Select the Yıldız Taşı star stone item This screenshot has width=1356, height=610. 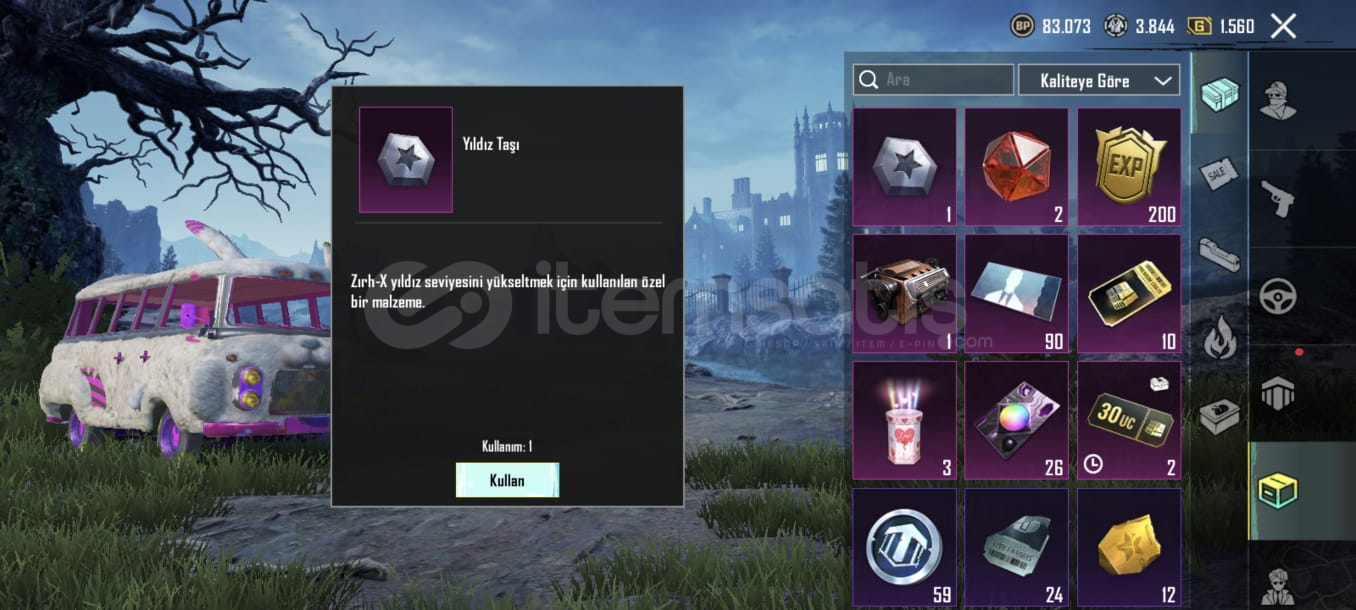coord(904,167)
